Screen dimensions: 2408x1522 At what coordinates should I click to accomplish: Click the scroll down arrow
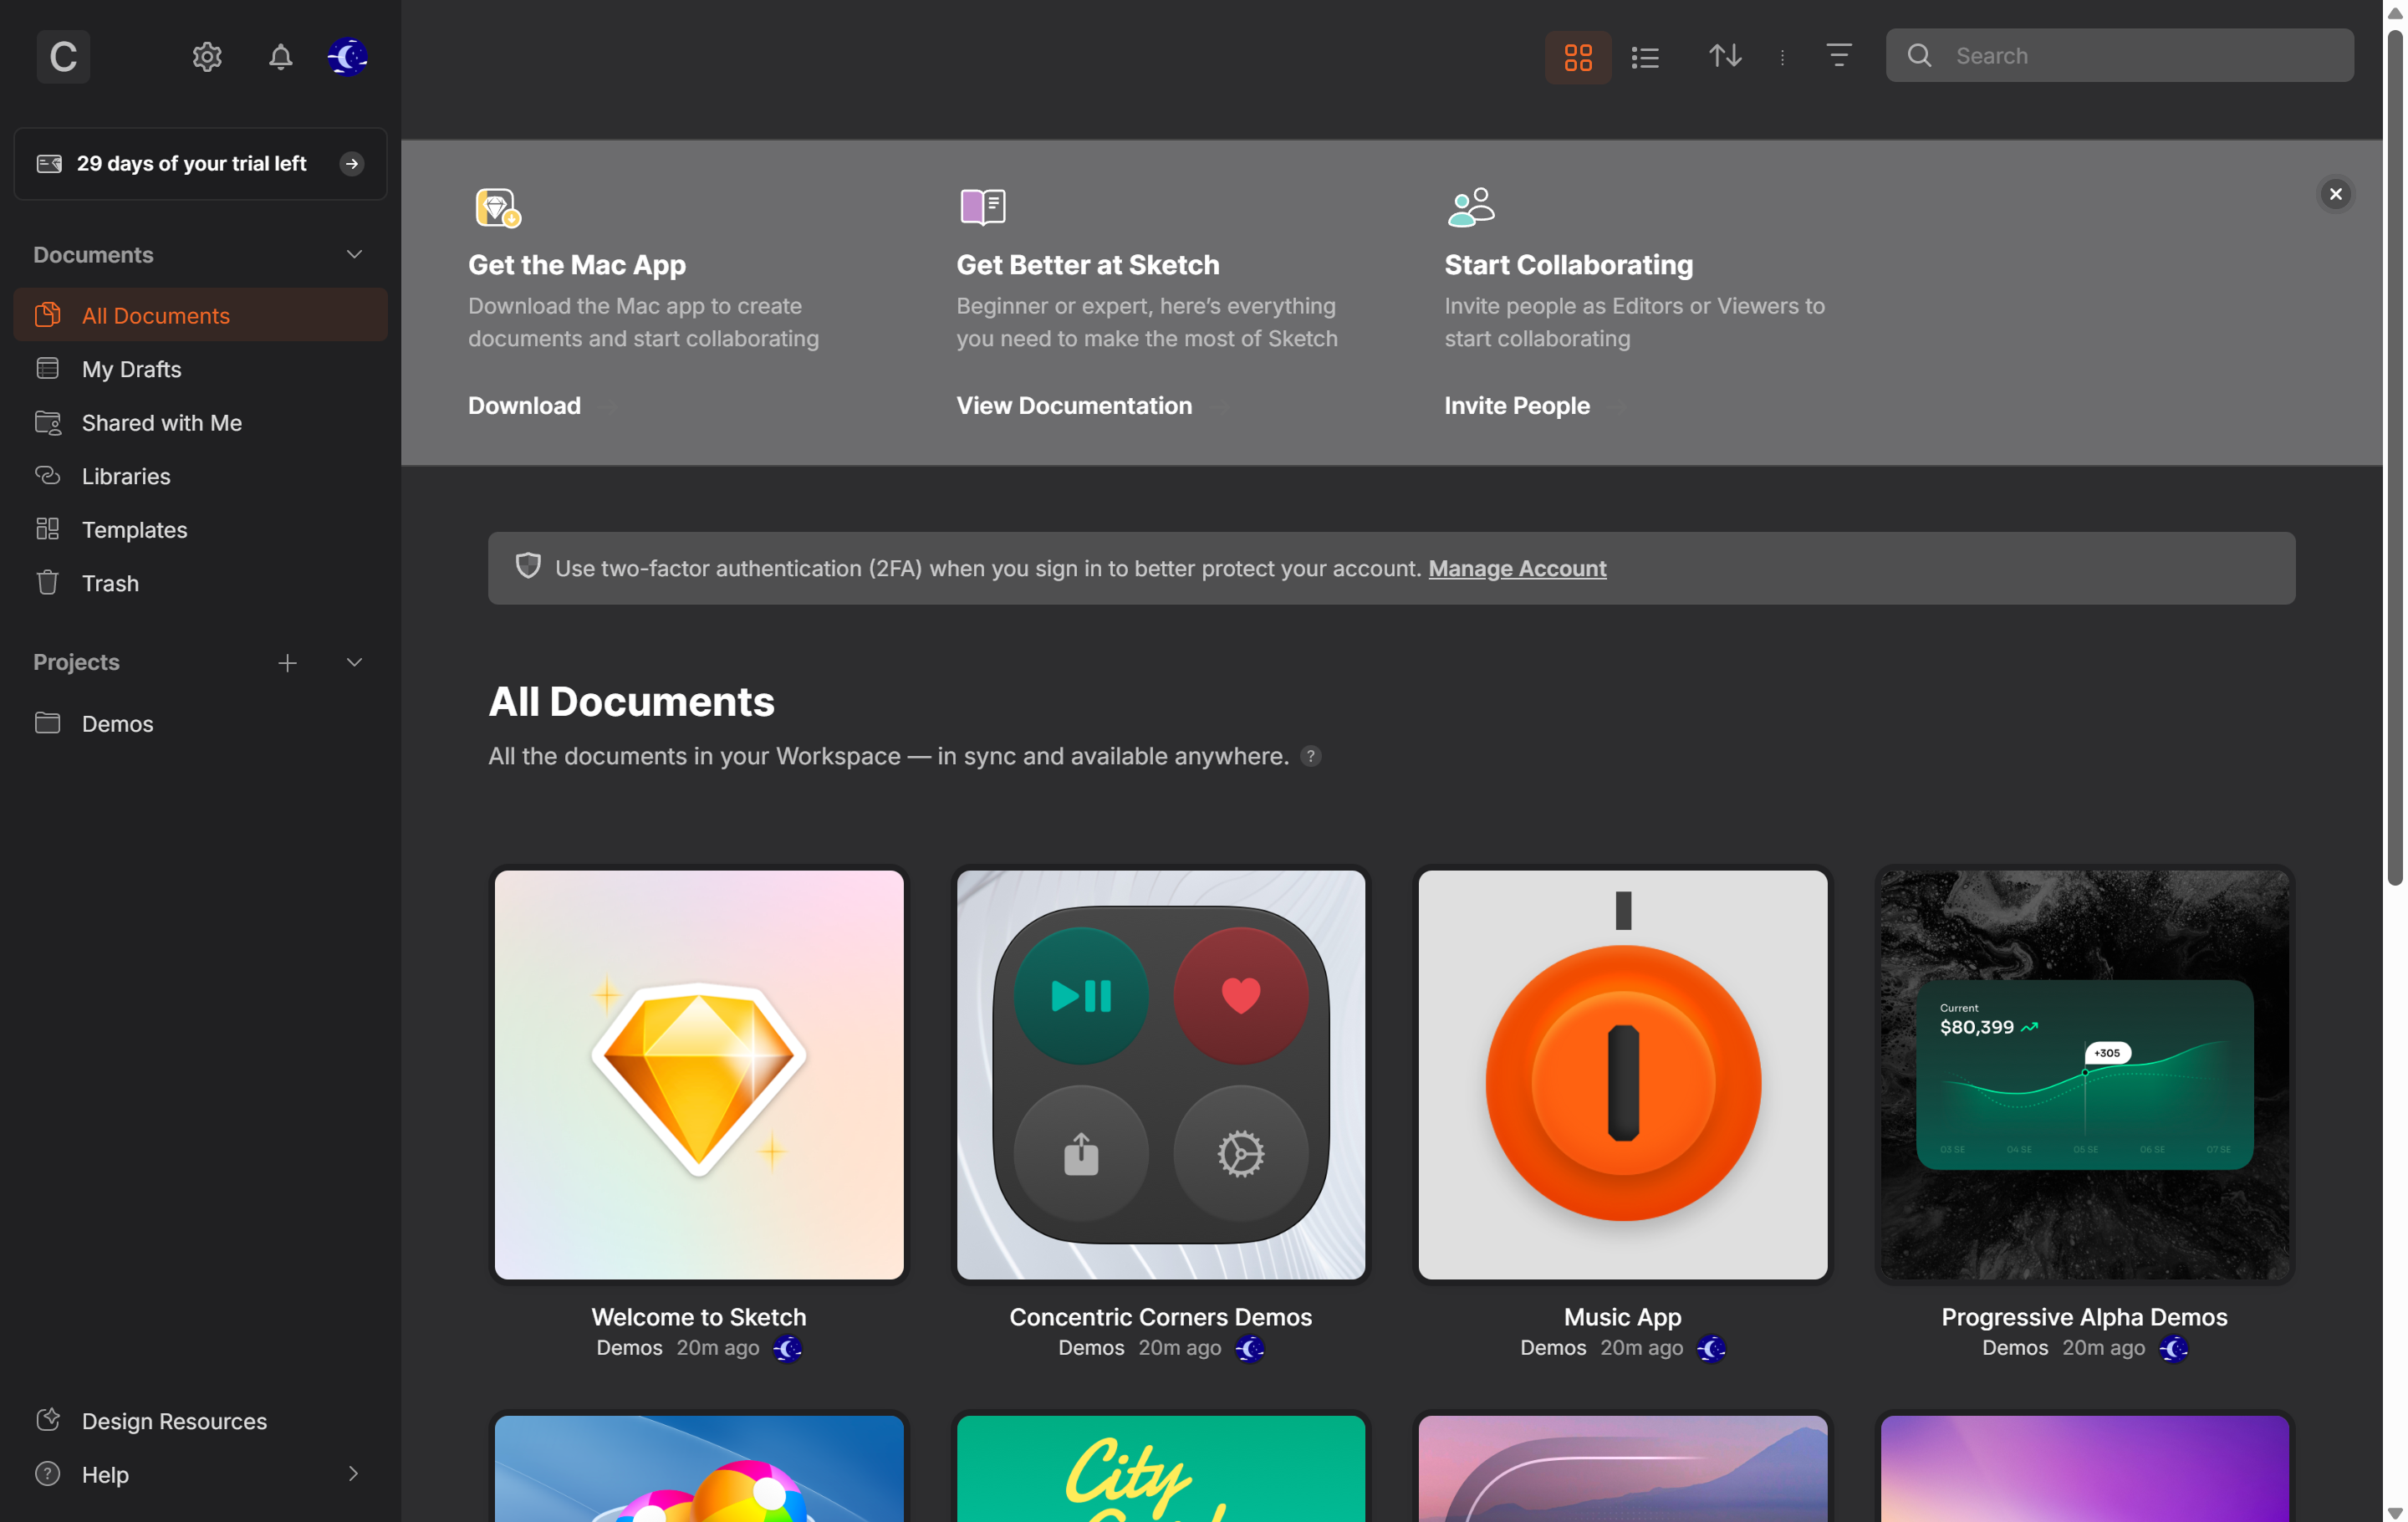point(2394,1512)
